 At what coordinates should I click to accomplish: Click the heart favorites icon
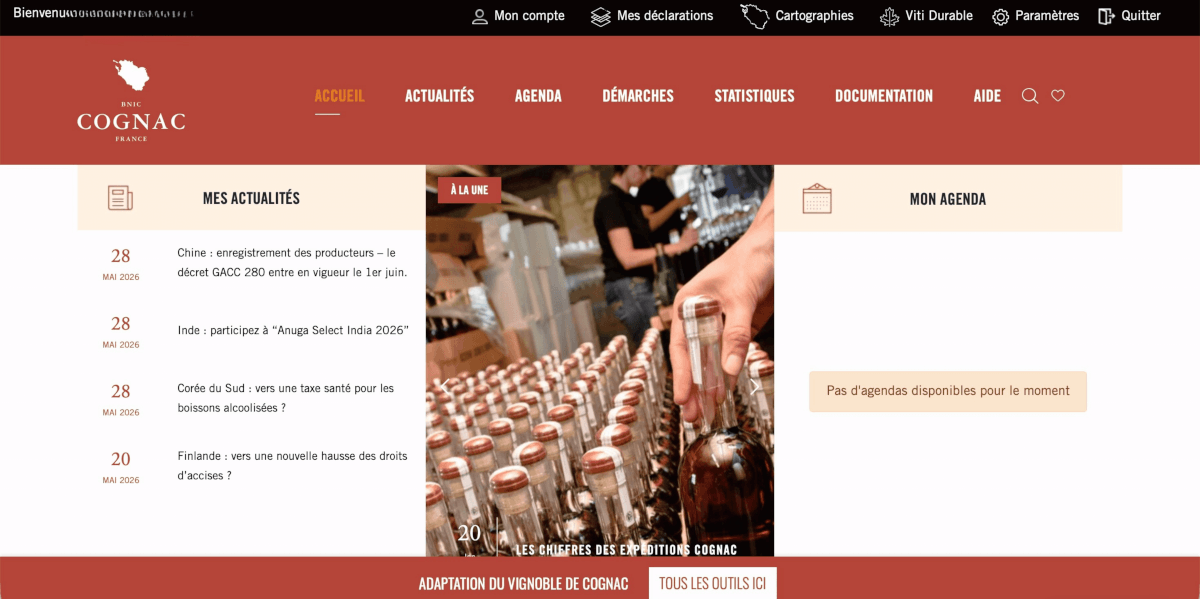pyautogui.click(x=1058, y=96)
